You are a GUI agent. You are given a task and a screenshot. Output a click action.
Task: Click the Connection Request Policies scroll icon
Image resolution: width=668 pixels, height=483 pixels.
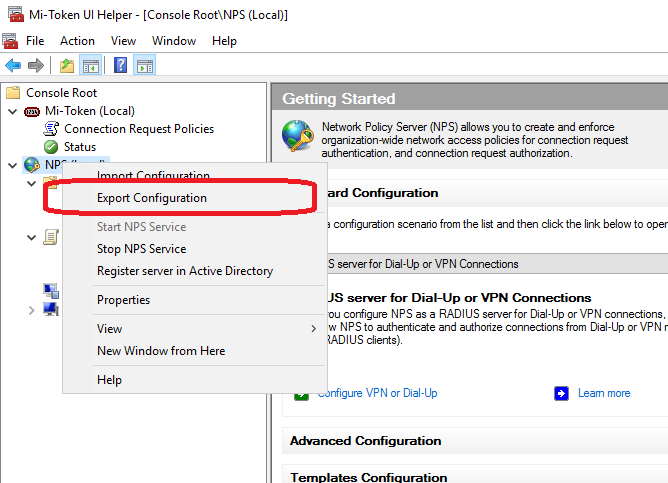tap(51, 129)
